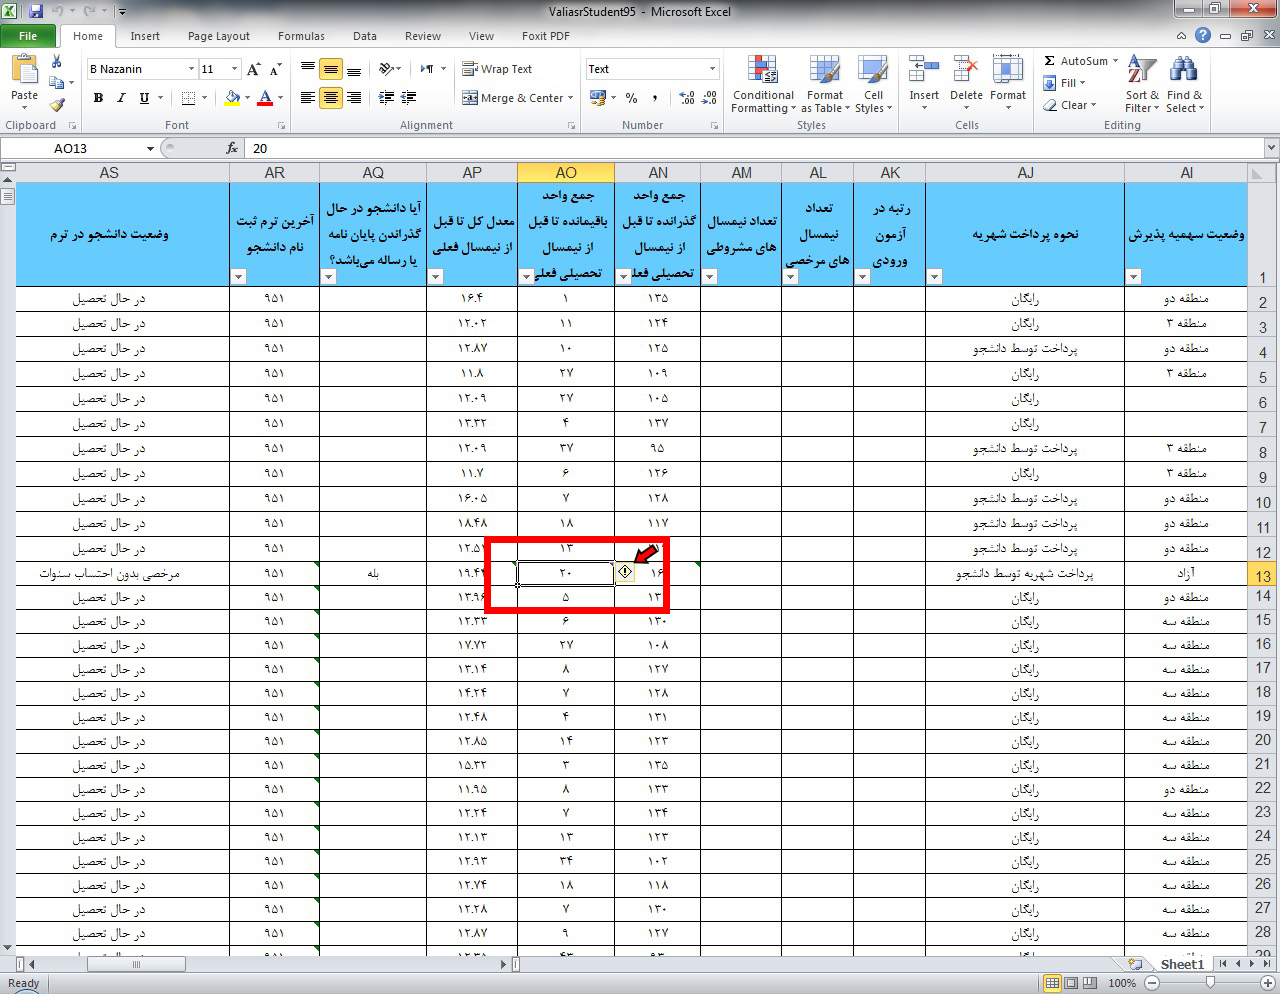Click the zoom slider in the status bar
This screenshot has width=1280, height=994.
click(x=1210, y=983)
